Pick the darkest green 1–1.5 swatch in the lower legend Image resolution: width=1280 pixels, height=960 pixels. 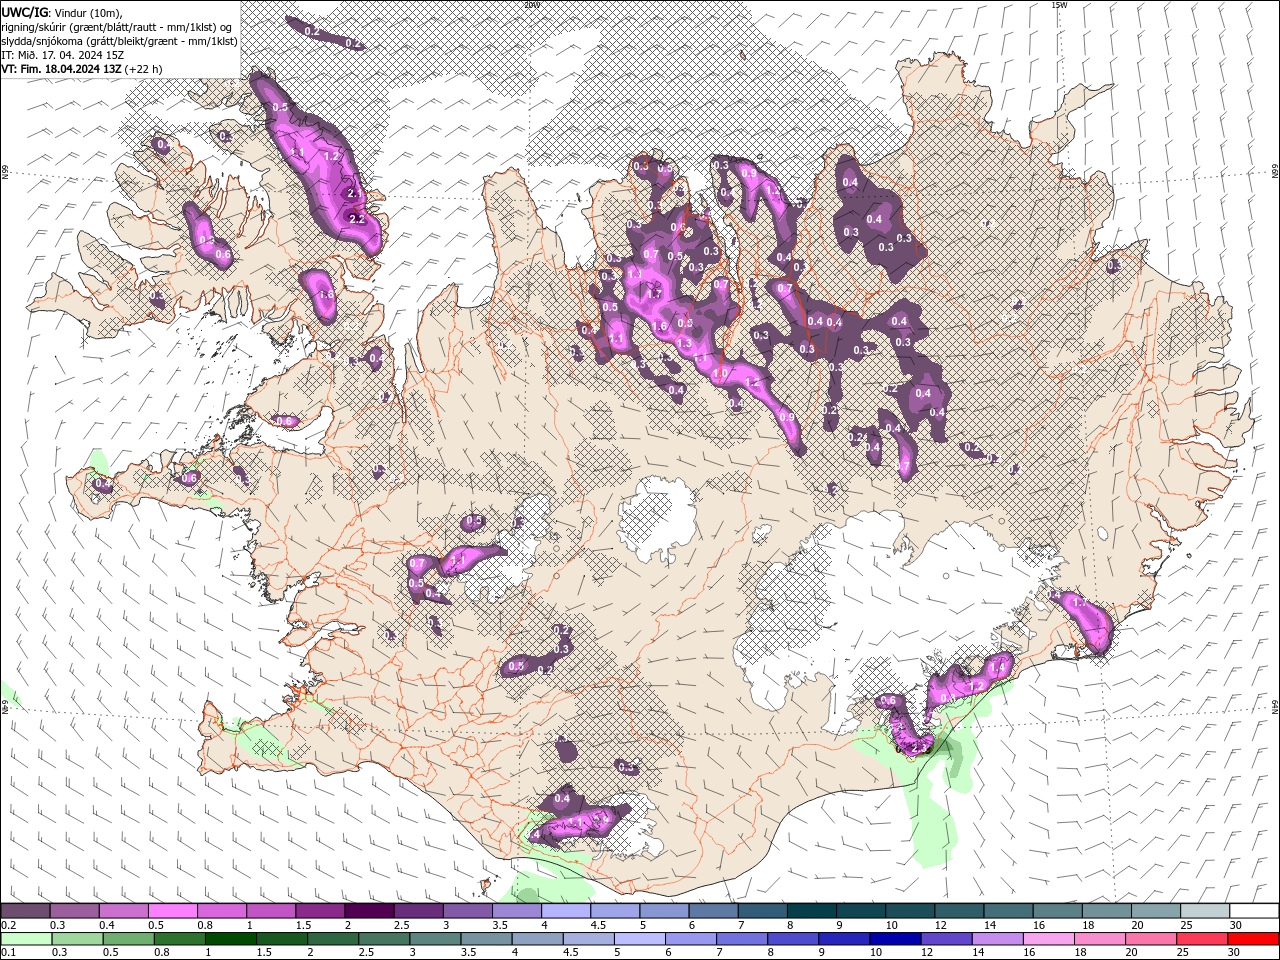[231, 938]
